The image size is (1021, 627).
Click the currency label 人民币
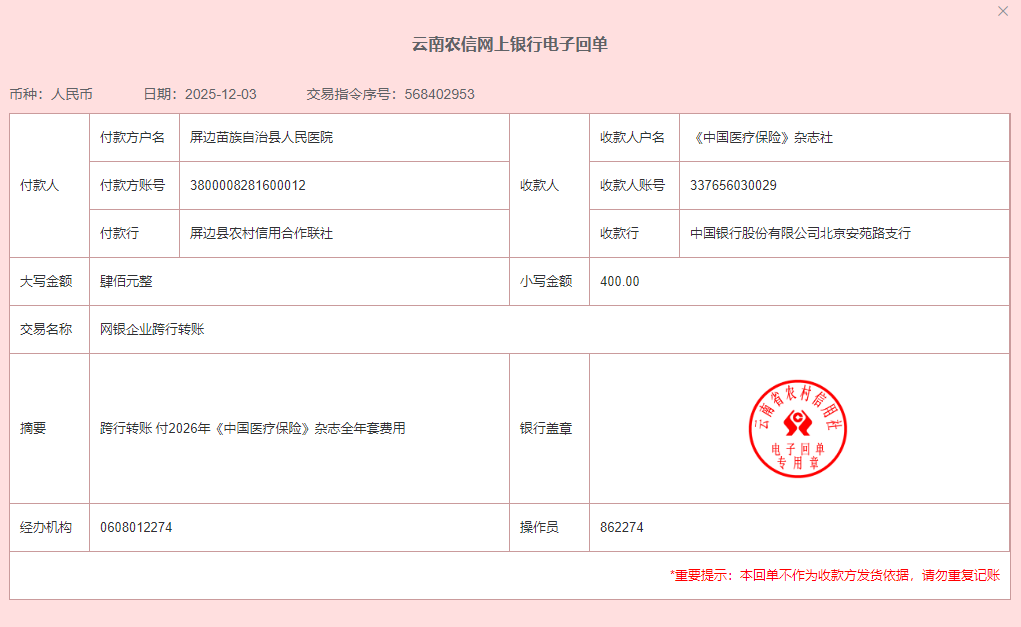tap(72, 94)
